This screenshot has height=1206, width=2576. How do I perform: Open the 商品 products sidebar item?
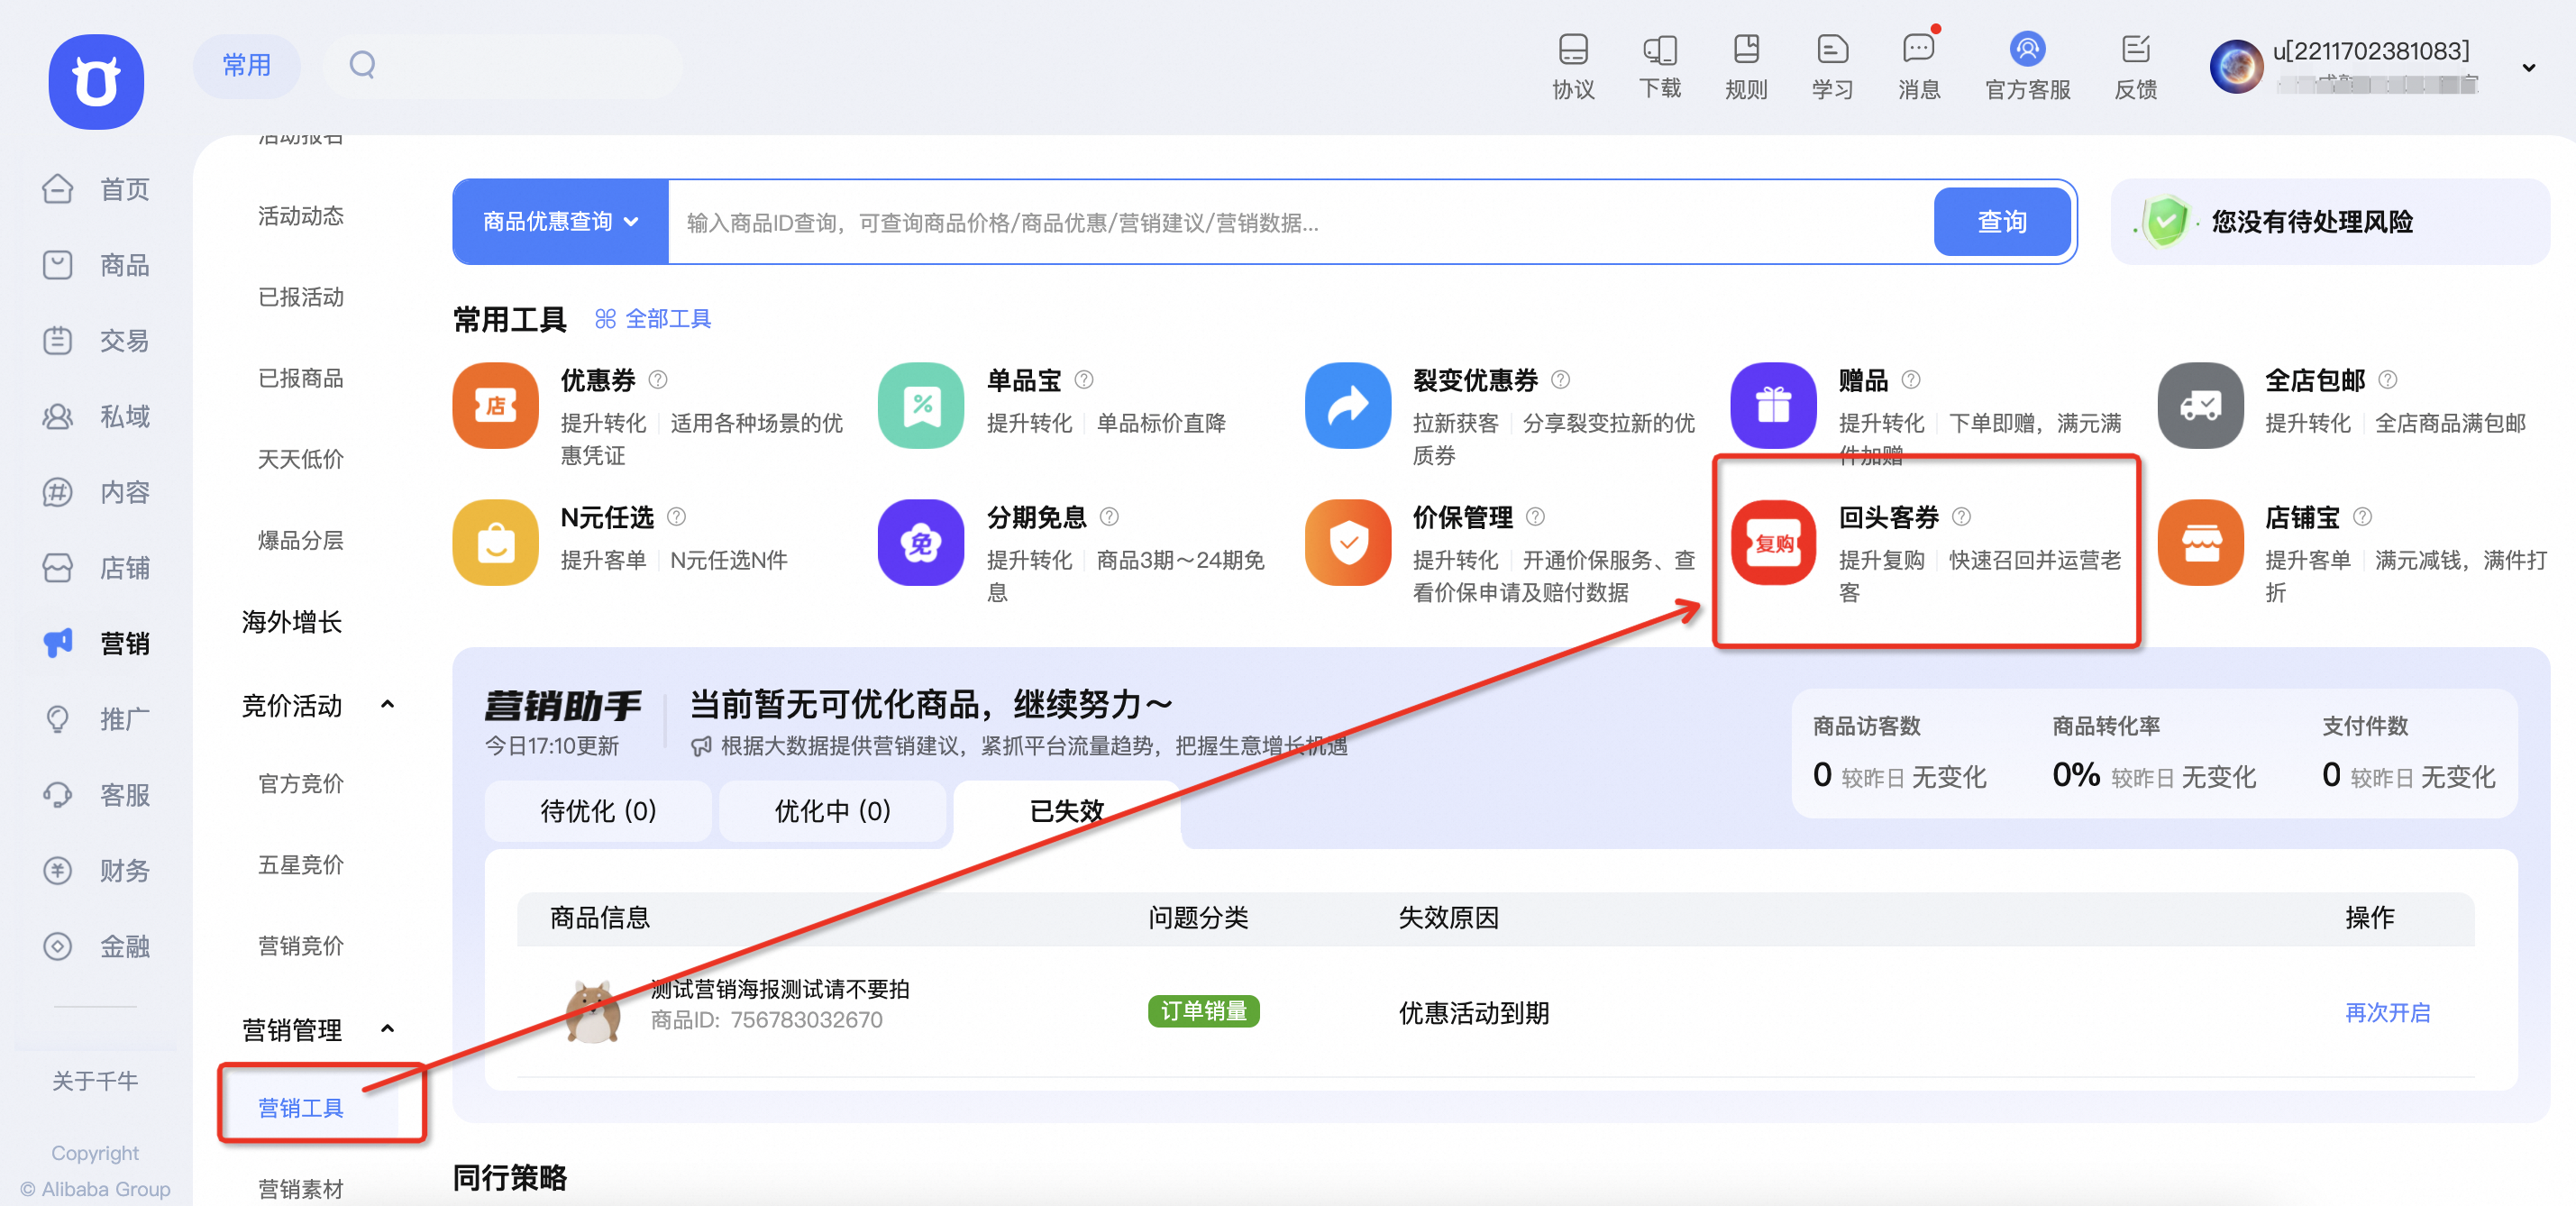[x=96, y=265]
